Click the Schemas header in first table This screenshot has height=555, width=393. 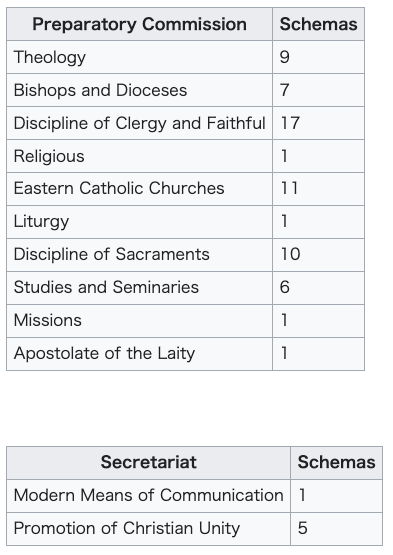[318, 24]
